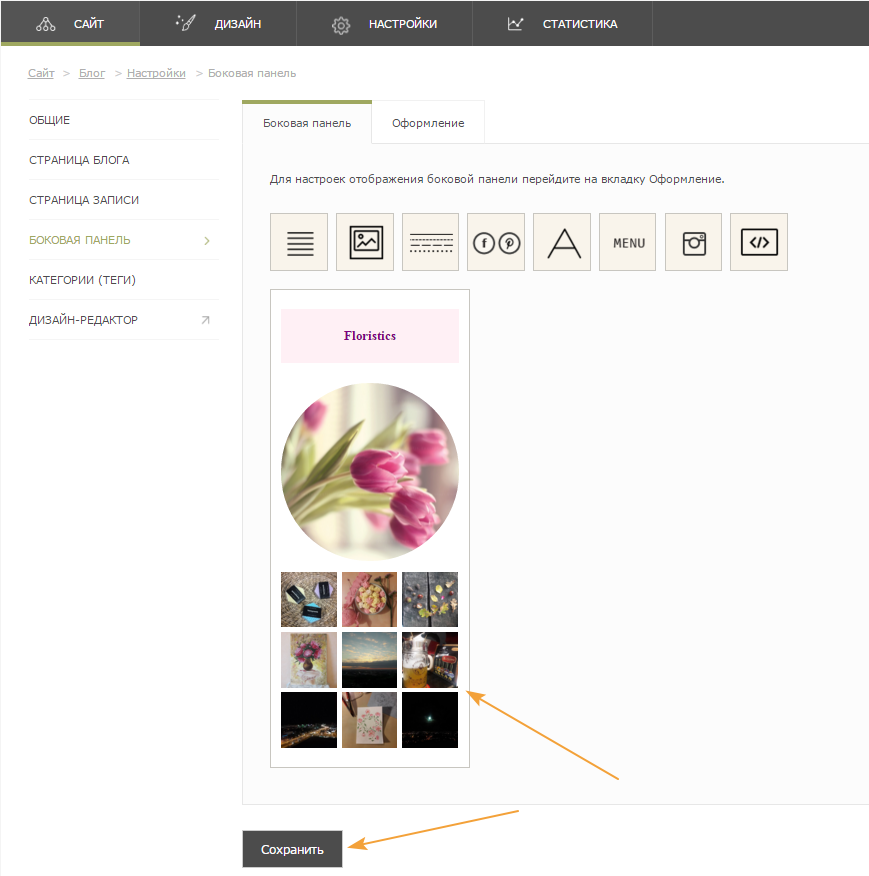Screen dimensions: 869x876
Task: Open ОБЩИЕ settings section
Action: coord(124,120)
